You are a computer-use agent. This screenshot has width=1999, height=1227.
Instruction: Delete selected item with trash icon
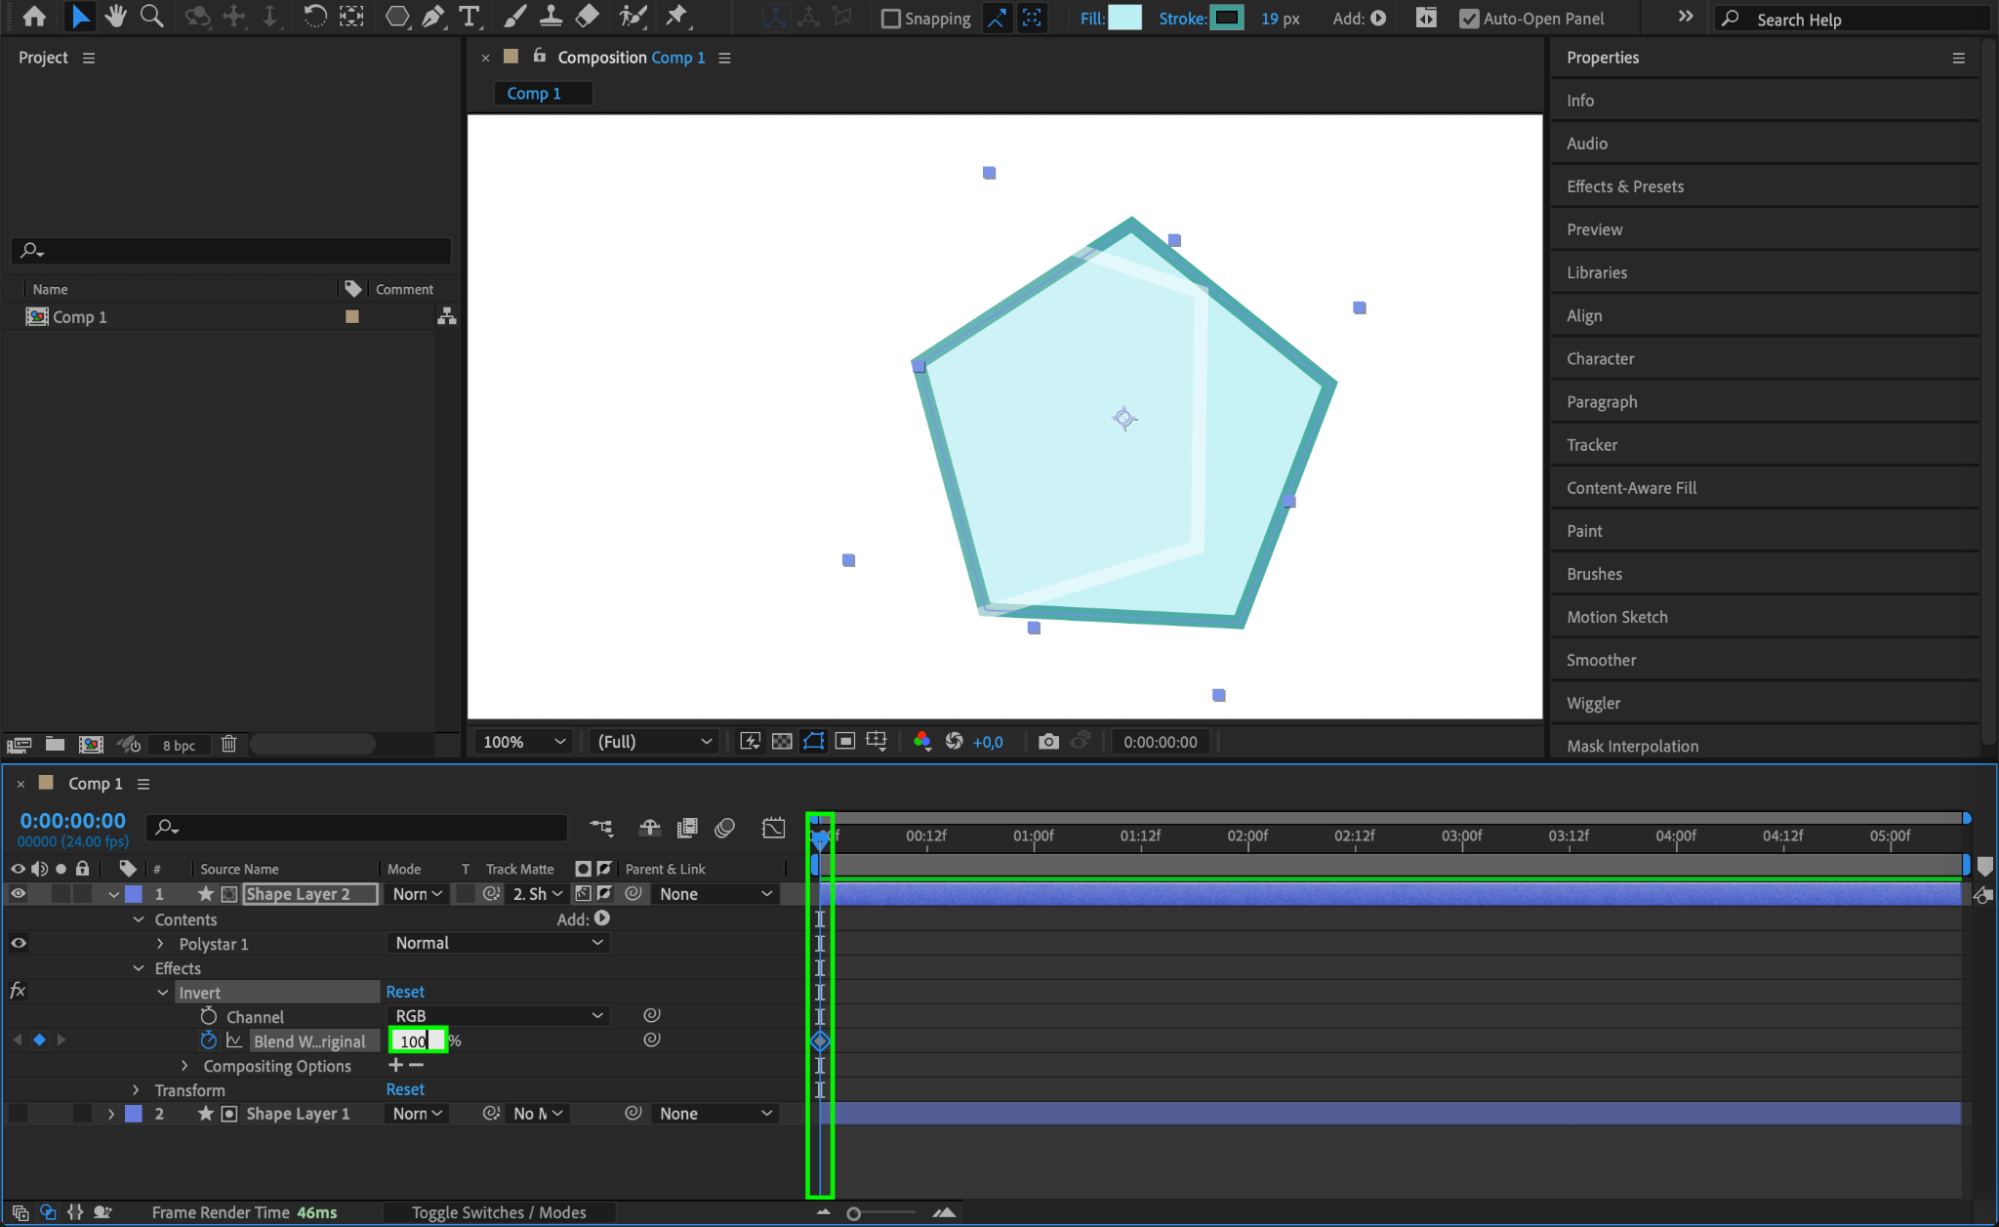[x=228, y=744]
